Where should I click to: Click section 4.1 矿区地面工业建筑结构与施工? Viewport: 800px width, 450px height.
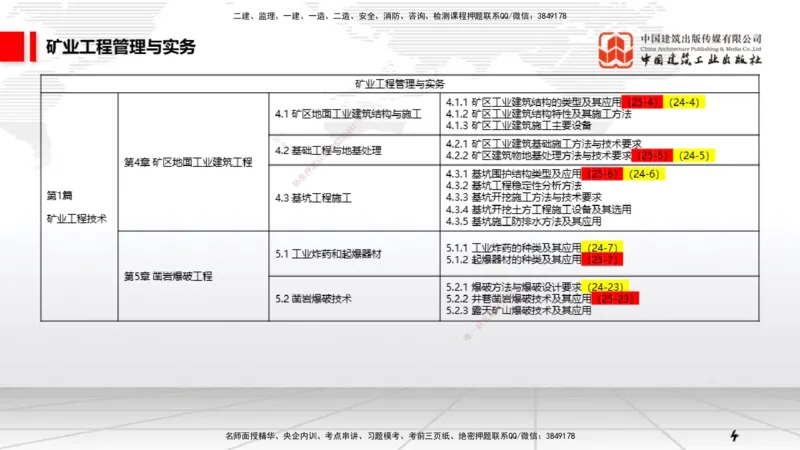348,114
